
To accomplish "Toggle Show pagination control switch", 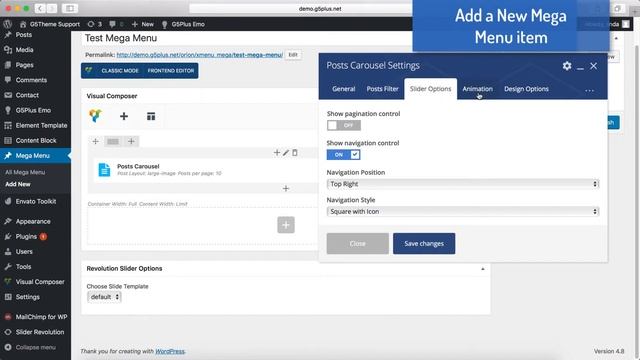I will (x=344, y=125).
